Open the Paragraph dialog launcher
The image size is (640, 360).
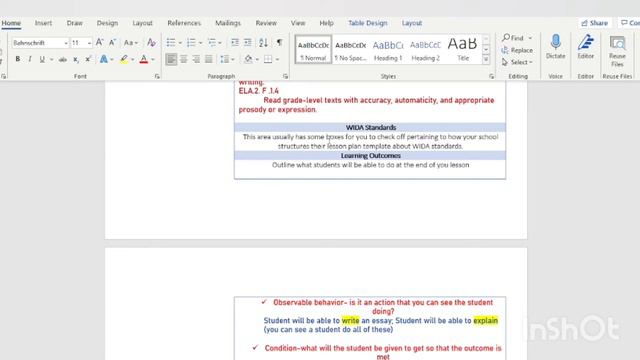tap(285, 76)
